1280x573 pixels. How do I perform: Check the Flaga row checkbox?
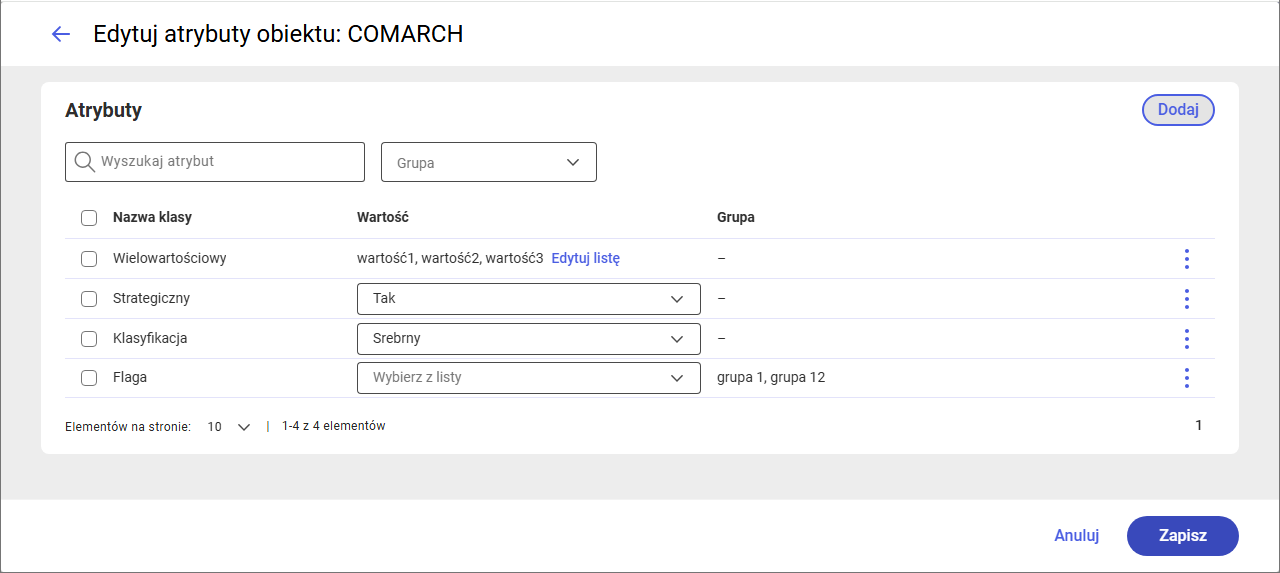tap(89, 378)
